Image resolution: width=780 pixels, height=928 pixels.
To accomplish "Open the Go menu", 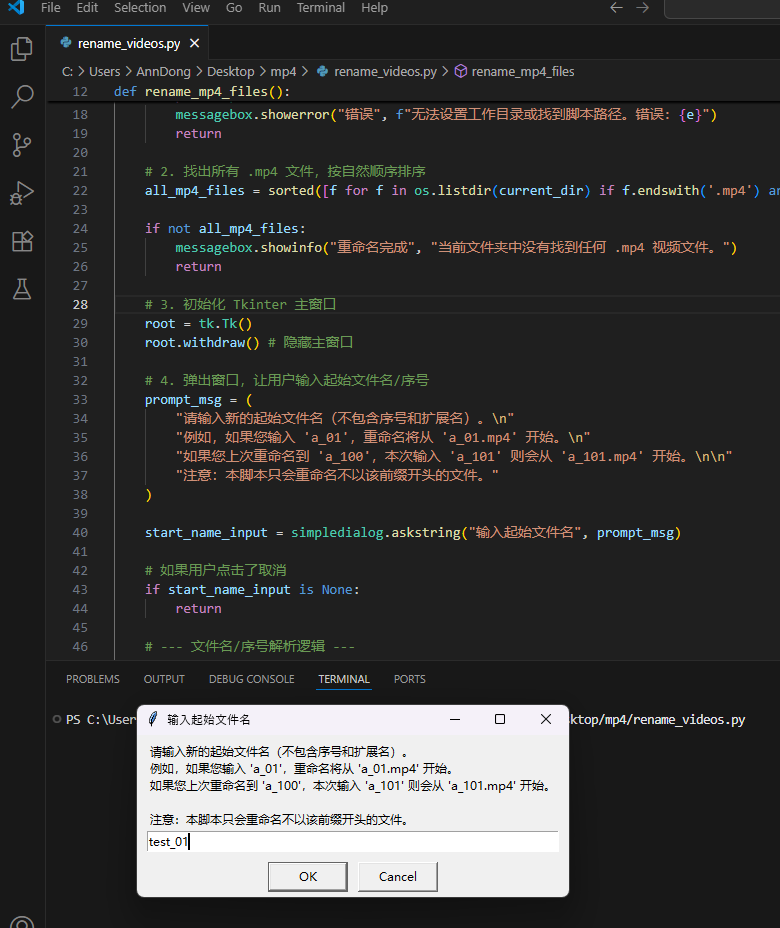I will tap(234, 8).
